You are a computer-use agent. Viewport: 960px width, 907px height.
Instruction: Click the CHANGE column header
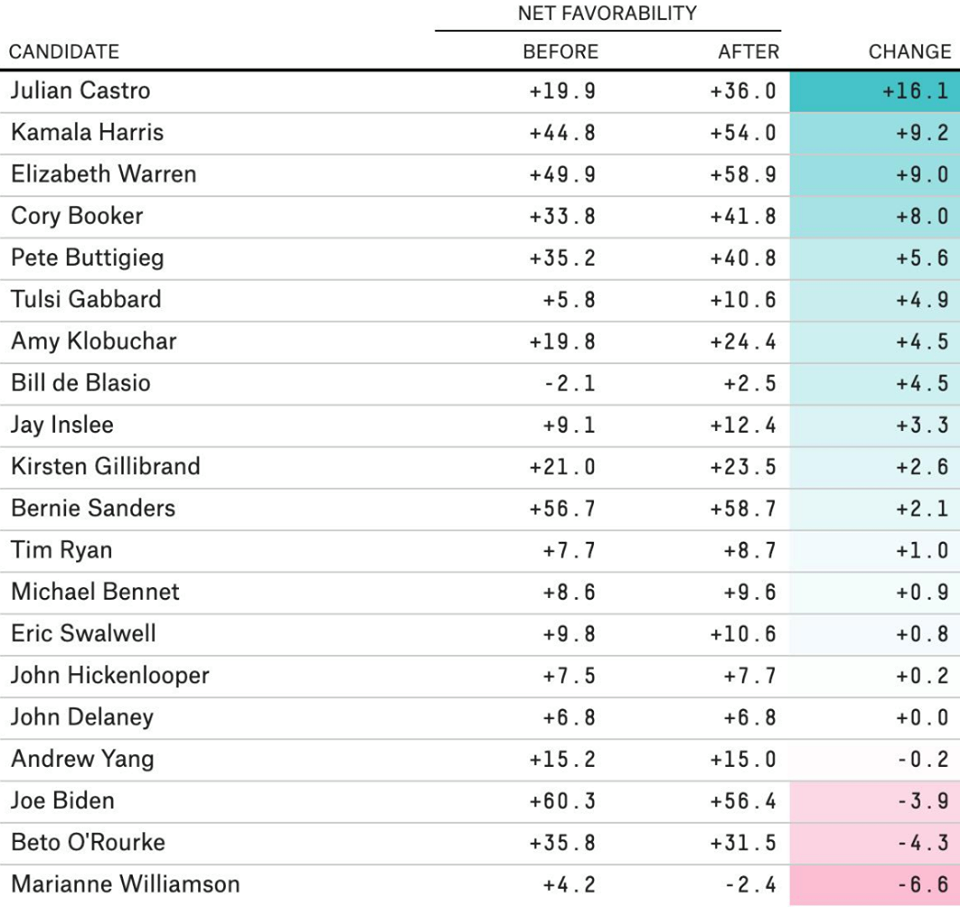(x=910, y=51)
